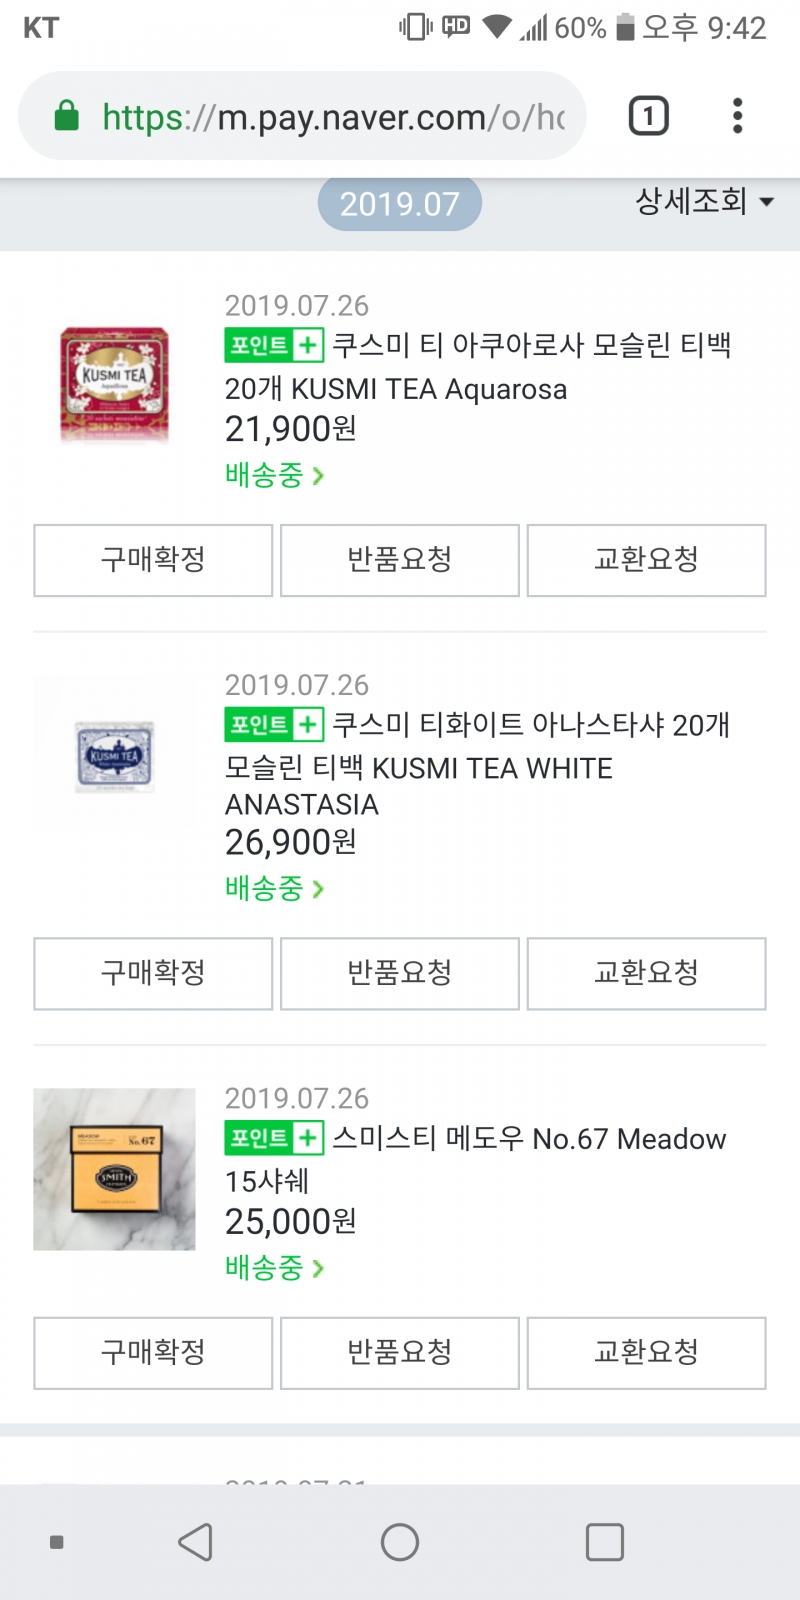Tap the secure padlock icon
This screenshot has width=800, height=1600.
(66, 116)
